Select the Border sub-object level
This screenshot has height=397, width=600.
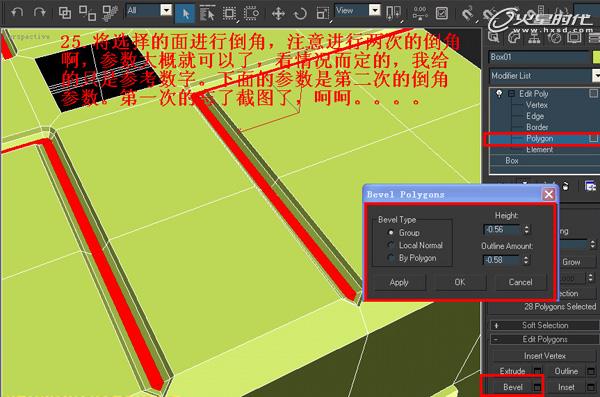537,127
